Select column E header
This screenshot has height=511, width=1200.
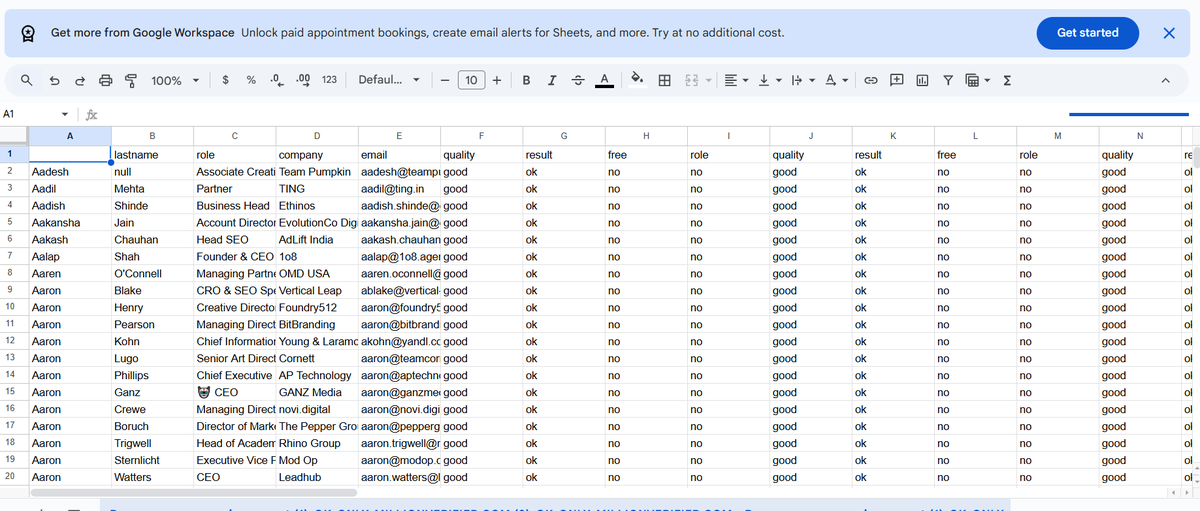coord(399,135)
